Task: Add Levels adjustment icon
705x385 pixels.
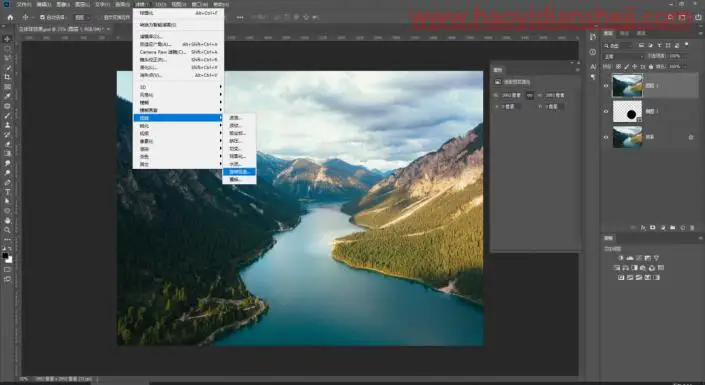Action: coord(630,258)
